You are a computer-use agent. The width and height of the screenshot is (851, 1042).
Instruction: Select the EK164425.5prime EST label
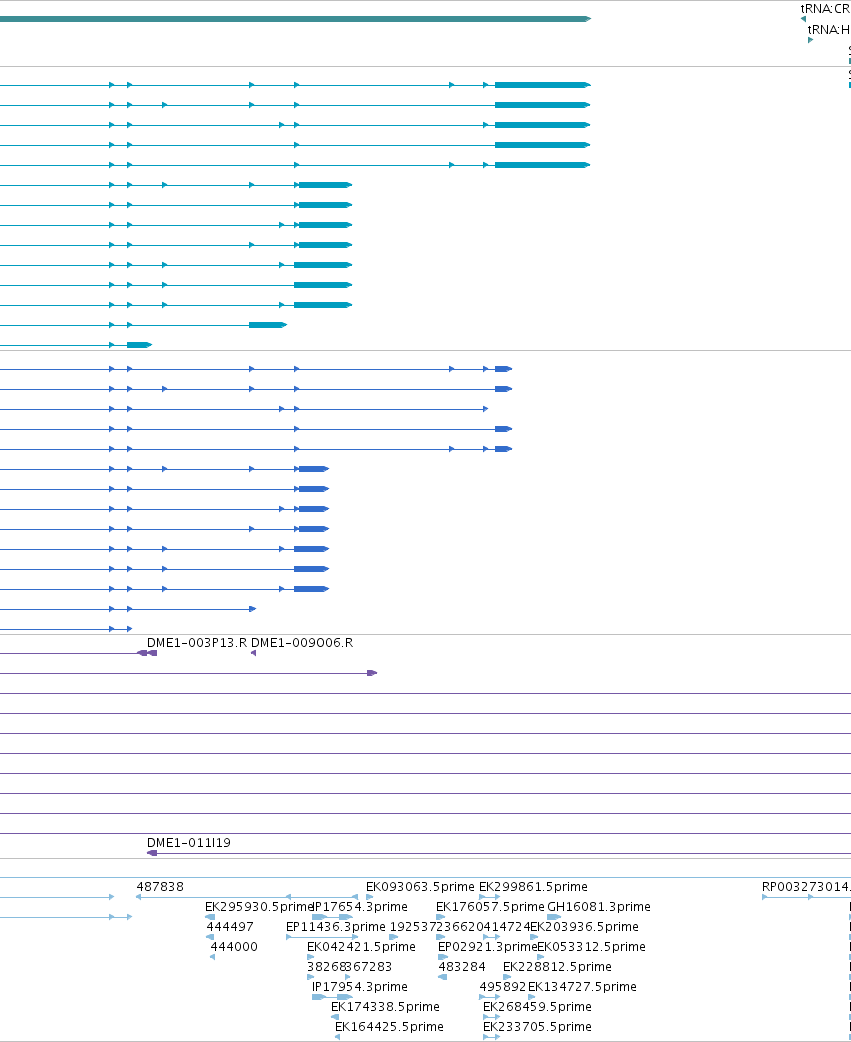389,1026
